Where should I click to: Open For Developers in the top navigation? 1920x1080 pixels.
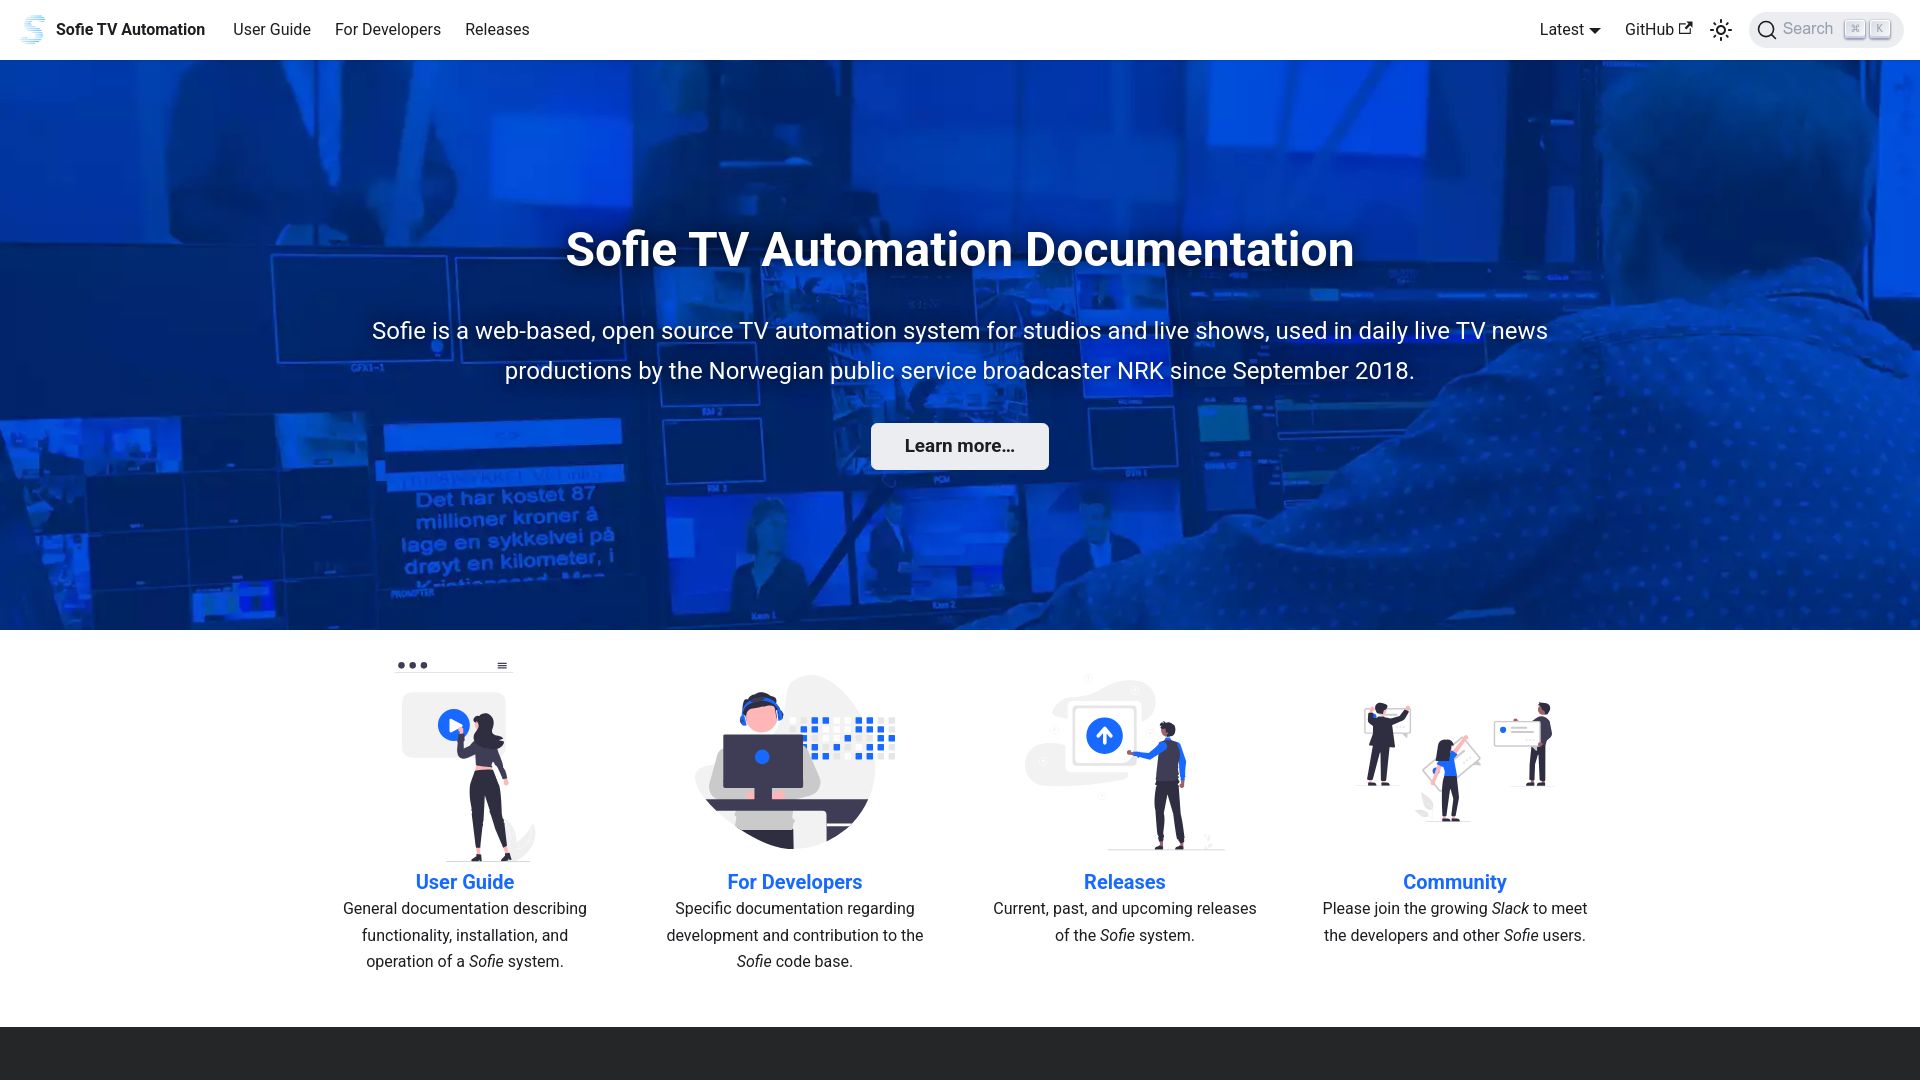(388, 30)
